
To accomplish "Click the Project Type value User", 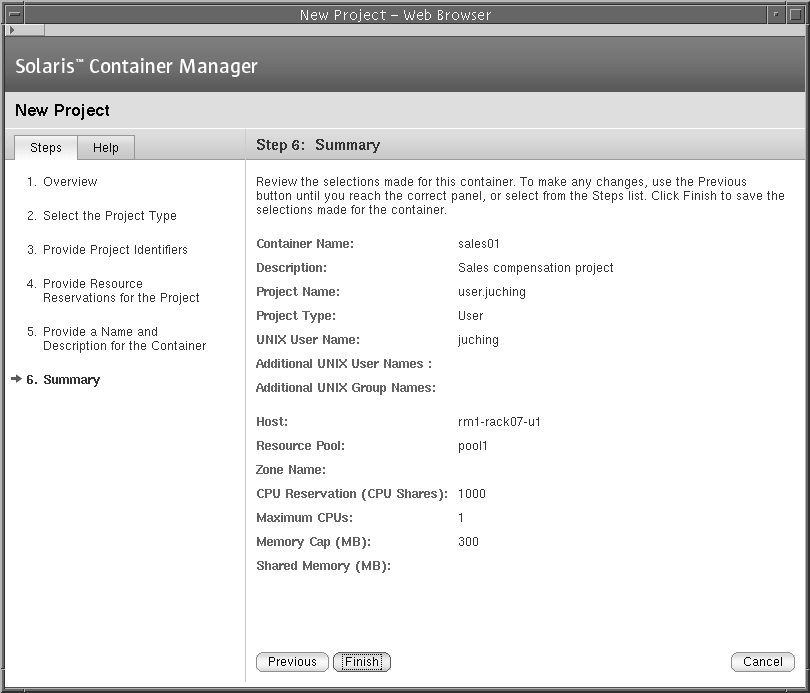I will (x=471, y=316).
